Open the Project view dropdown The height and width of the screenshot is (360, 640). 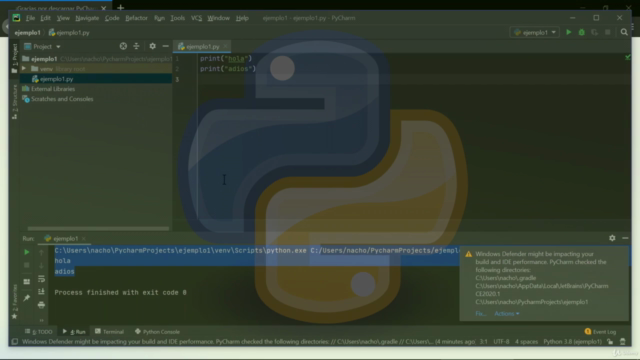[x=42, y=47]
